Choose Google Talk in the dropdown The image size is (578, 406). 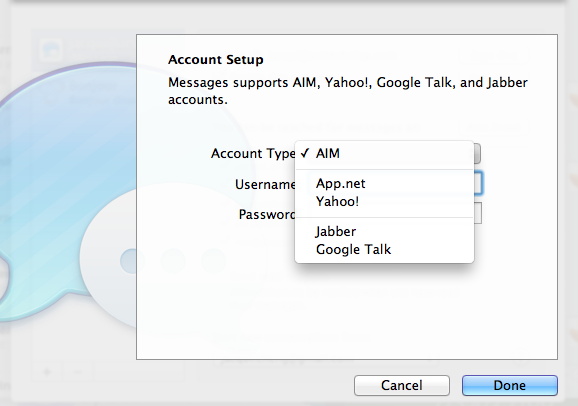coord(384,249)
